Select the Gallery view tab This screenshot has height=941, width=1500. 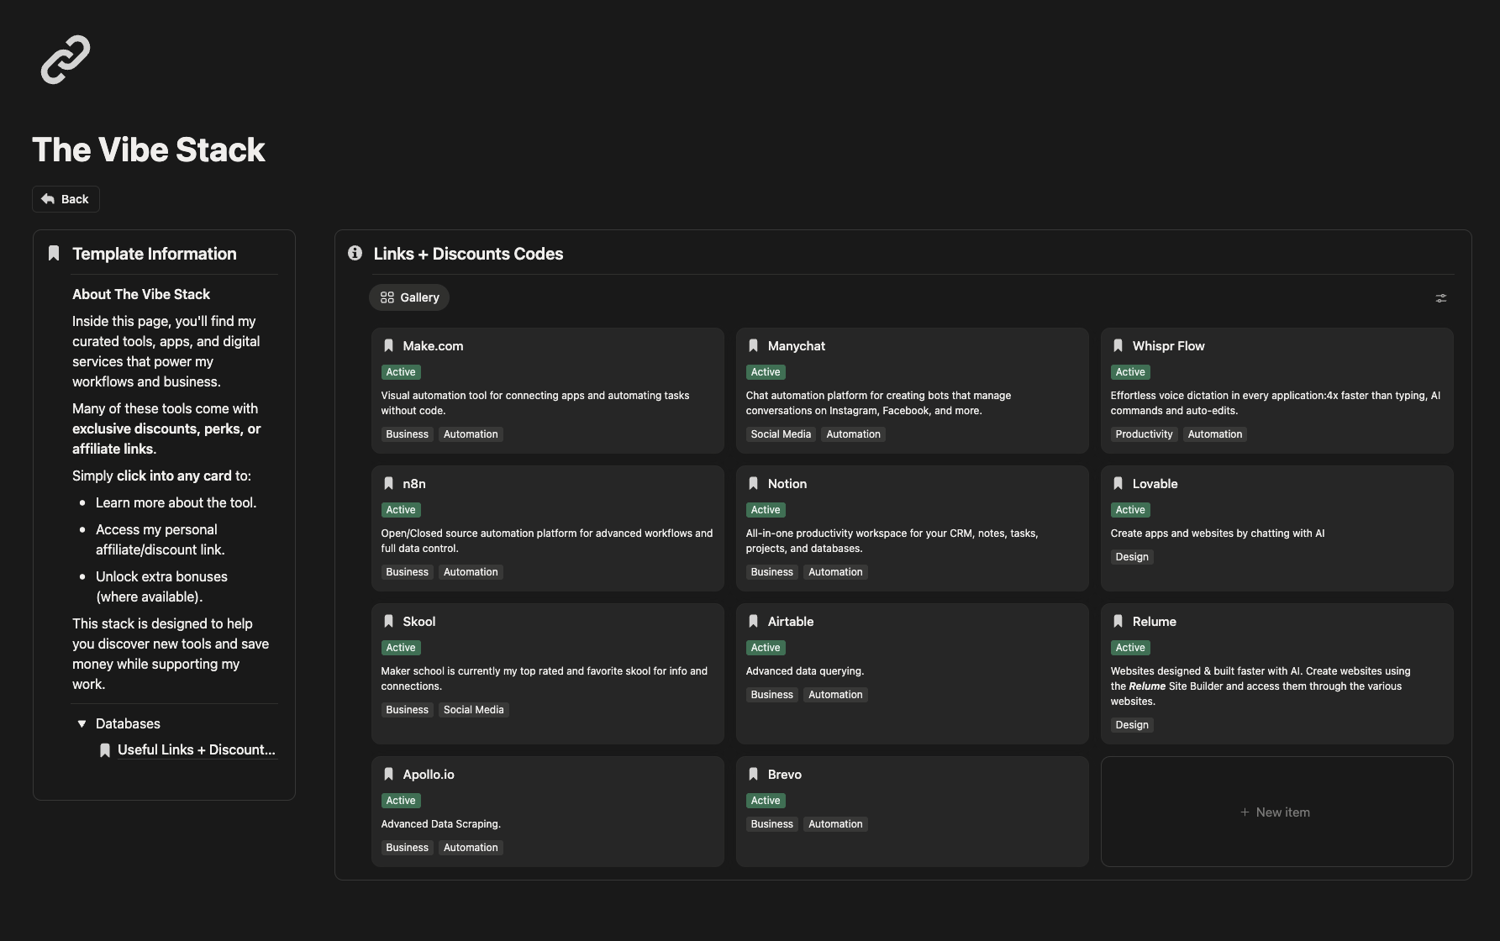410,298
